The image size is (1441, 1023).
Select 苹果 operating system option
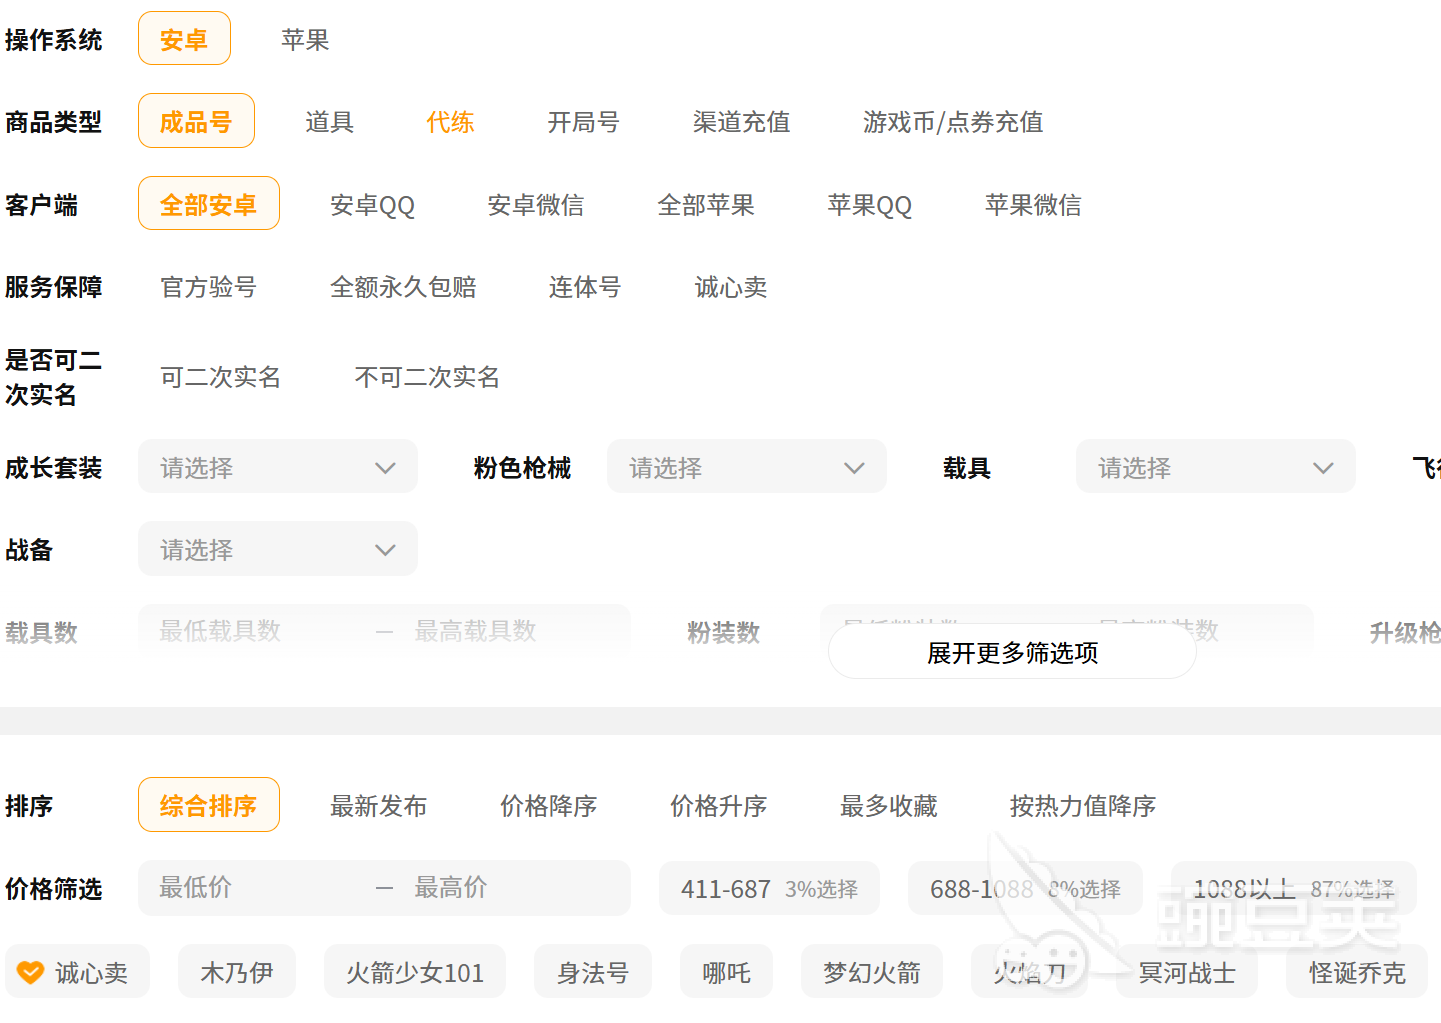click(305, 40)
